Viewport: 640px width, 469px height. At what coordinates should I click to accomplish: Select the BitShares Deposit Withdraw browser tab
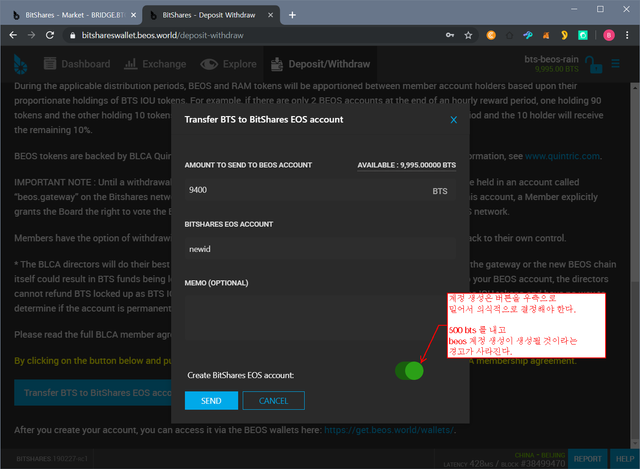[x=208, y=15]
